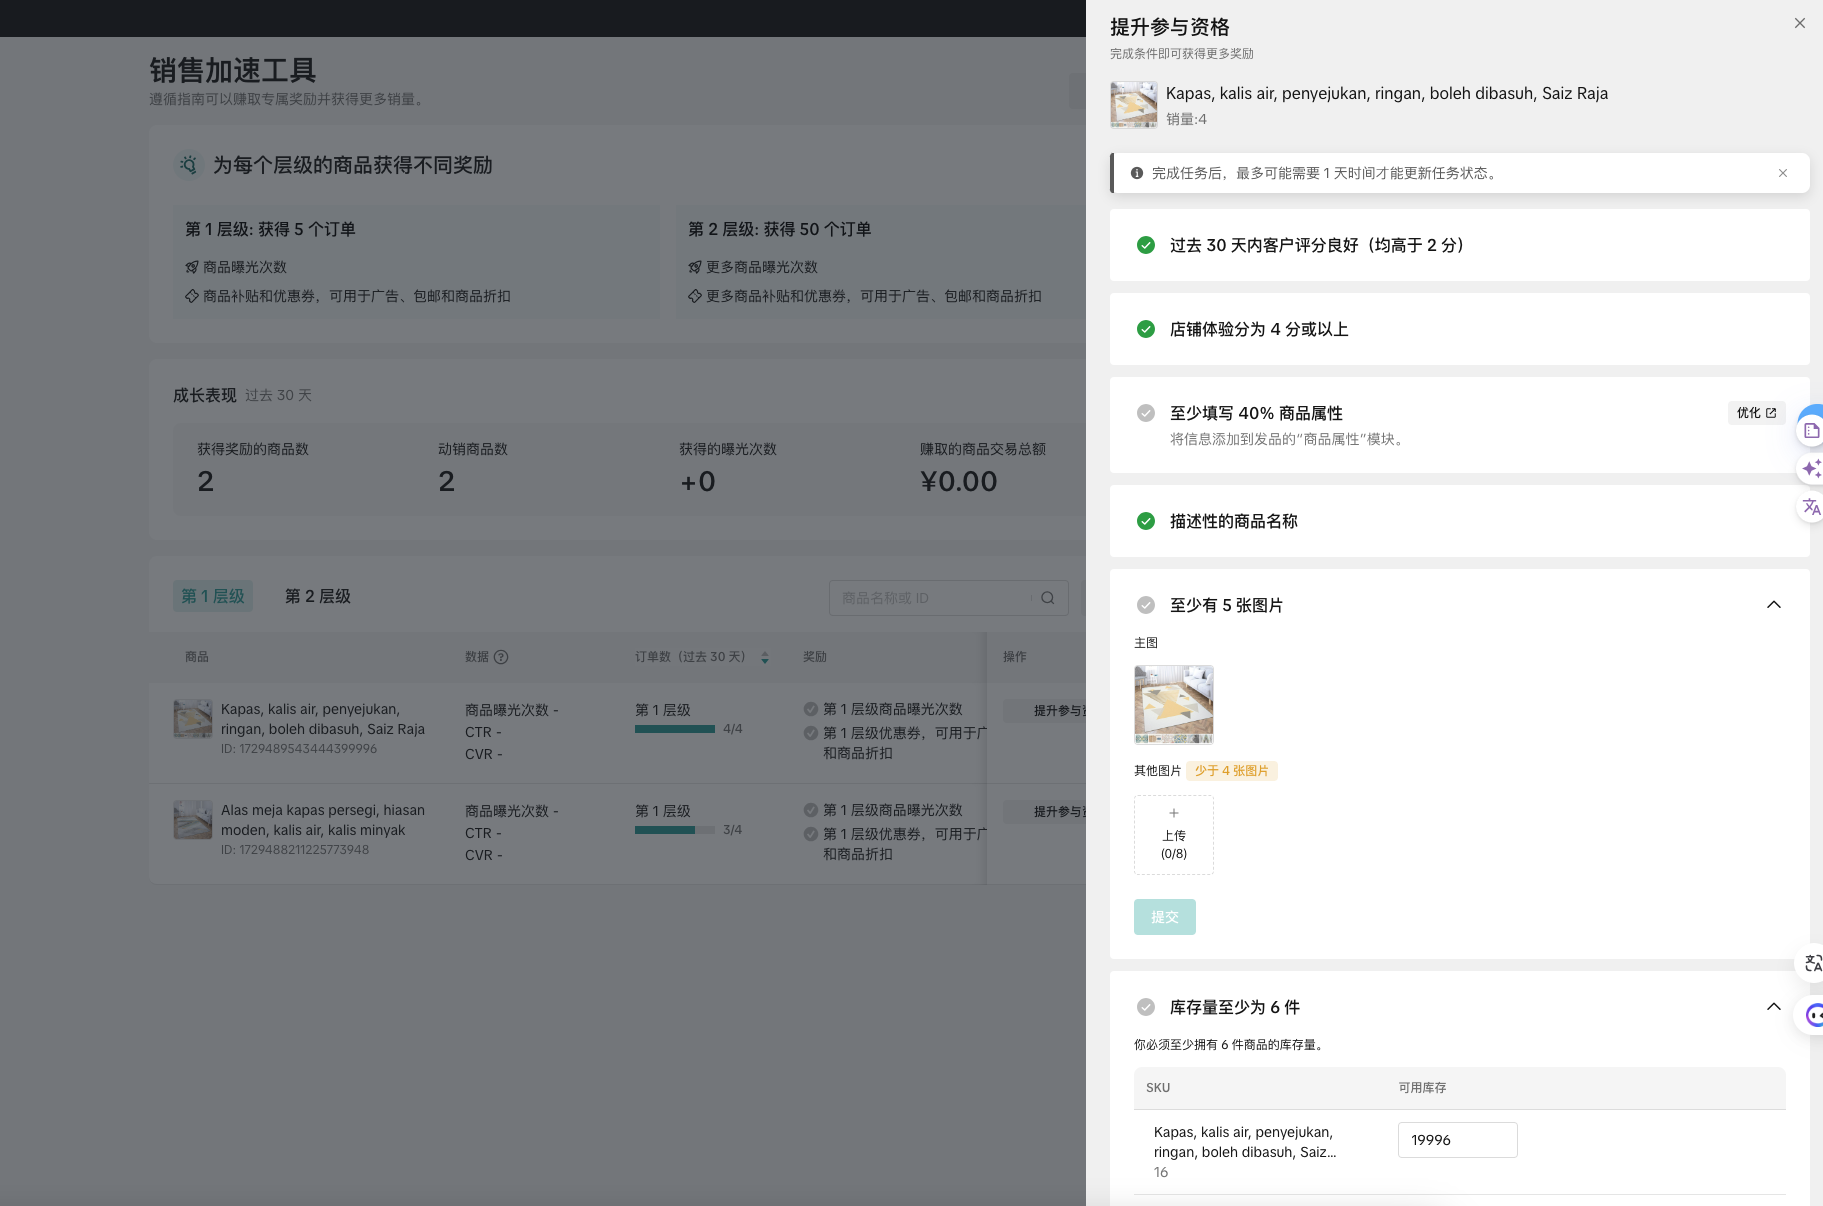Image resolution: width=1823 pixels, height=1206 pixels.
Task: Click the green check for 过去 30 天内客户评分良好
Action: point(1146,245)
